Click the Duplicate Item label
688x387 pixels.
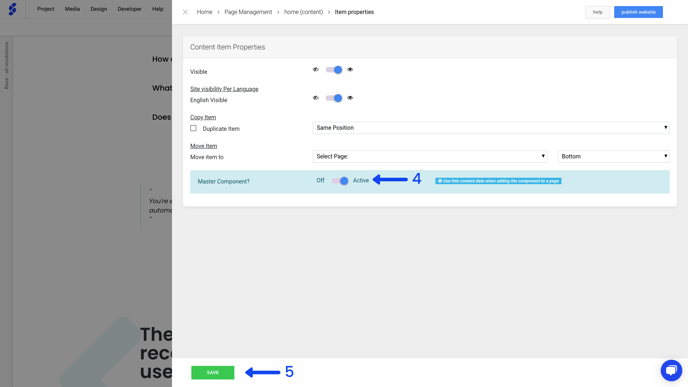(x=221, y=129)
